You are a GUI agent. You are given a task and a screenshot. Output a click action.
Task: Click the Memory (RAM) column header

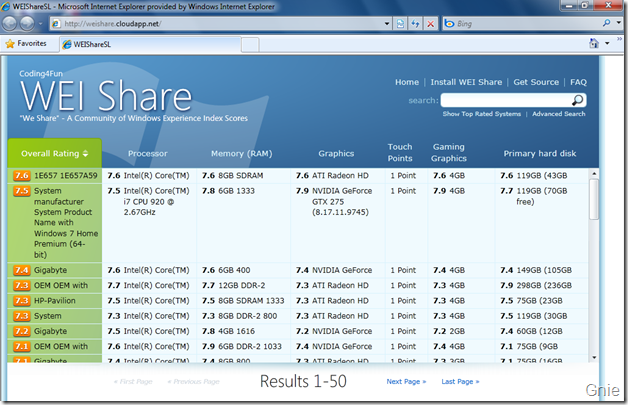pos(242,153)
